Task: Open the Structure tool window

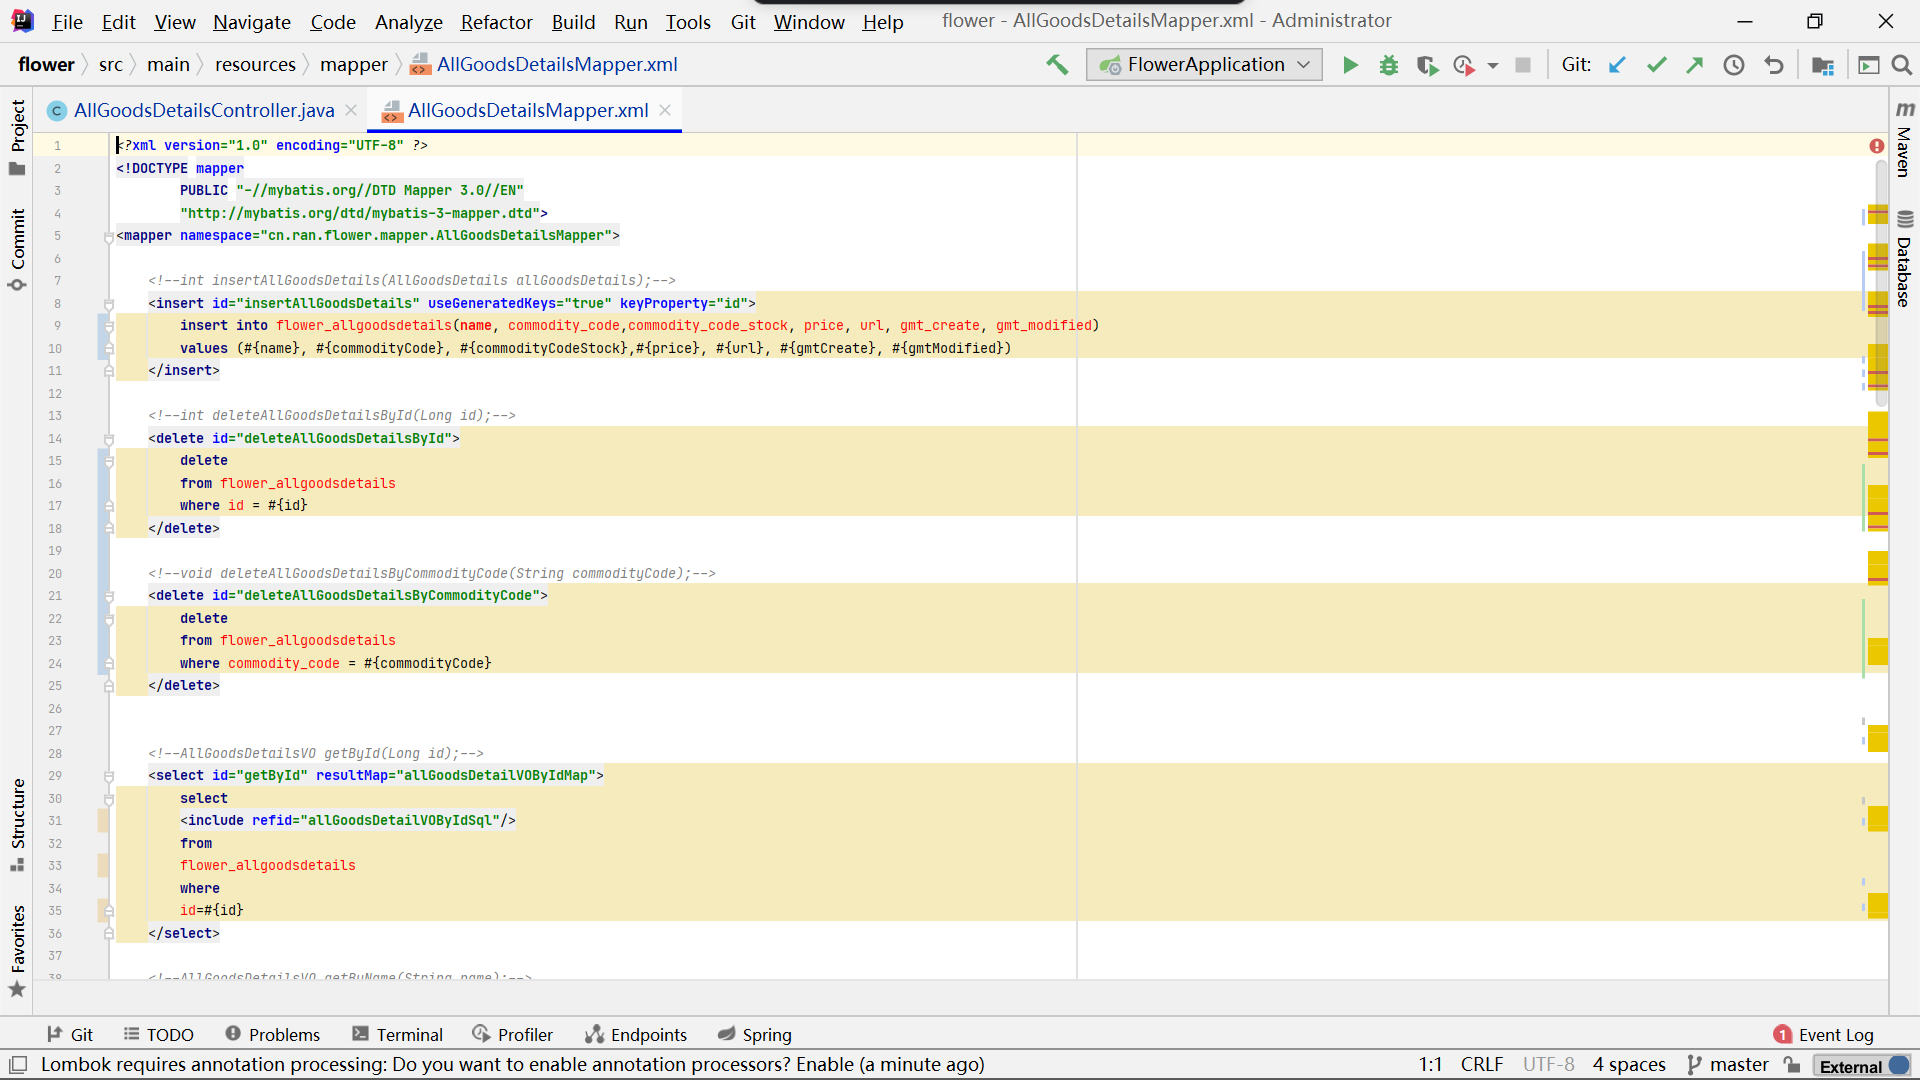Action: (17, 824)
